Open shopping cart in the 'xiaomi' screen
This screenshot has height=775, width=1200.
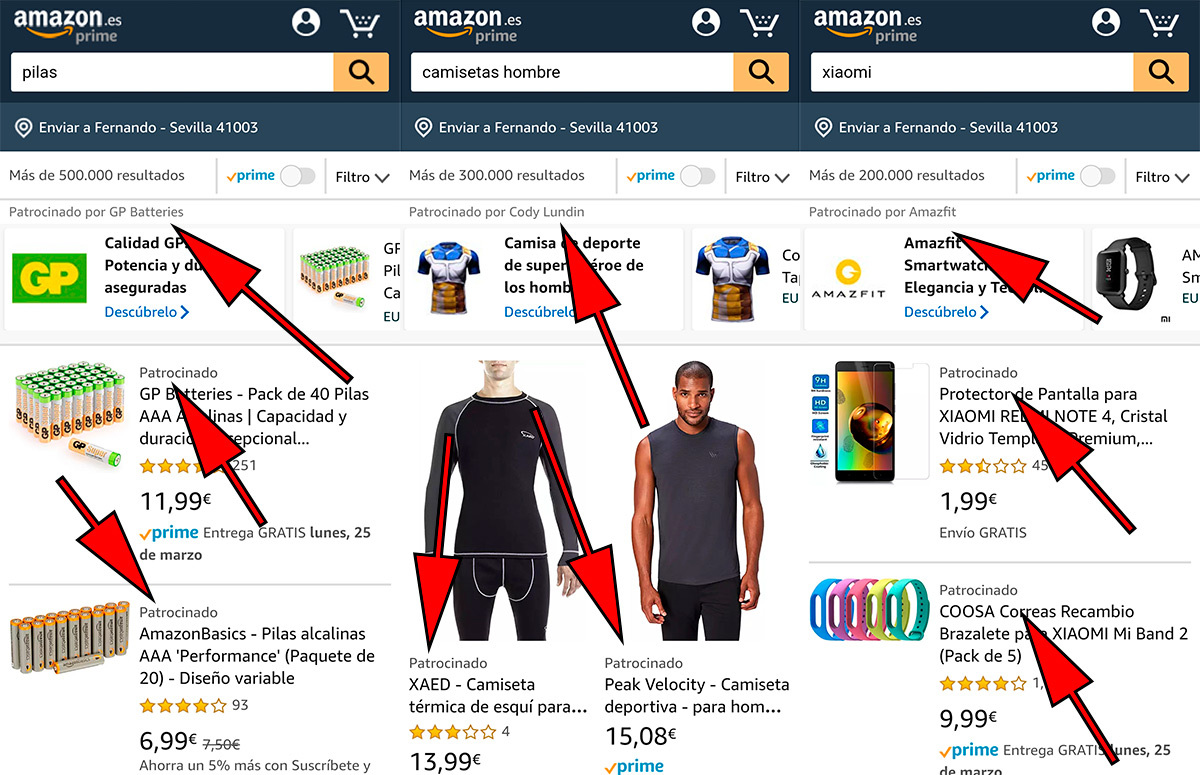click(1161, 23)
